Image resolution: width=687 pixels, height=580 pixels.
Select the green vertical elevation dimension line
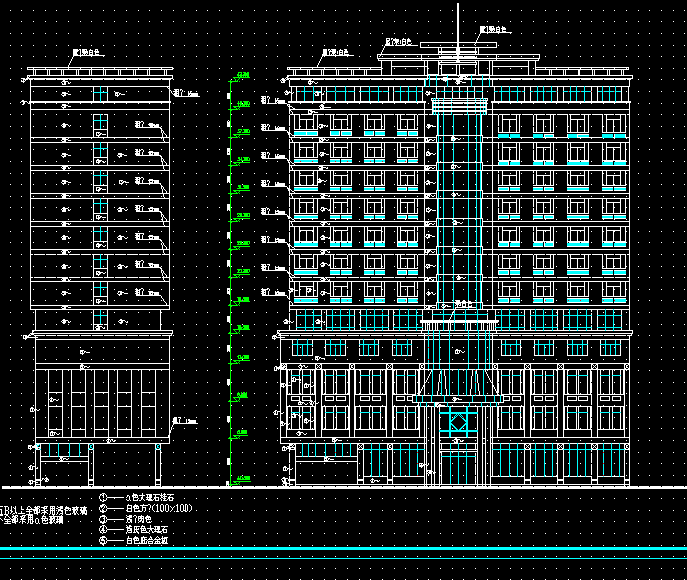pyautogui.click(x=231, y=280)
